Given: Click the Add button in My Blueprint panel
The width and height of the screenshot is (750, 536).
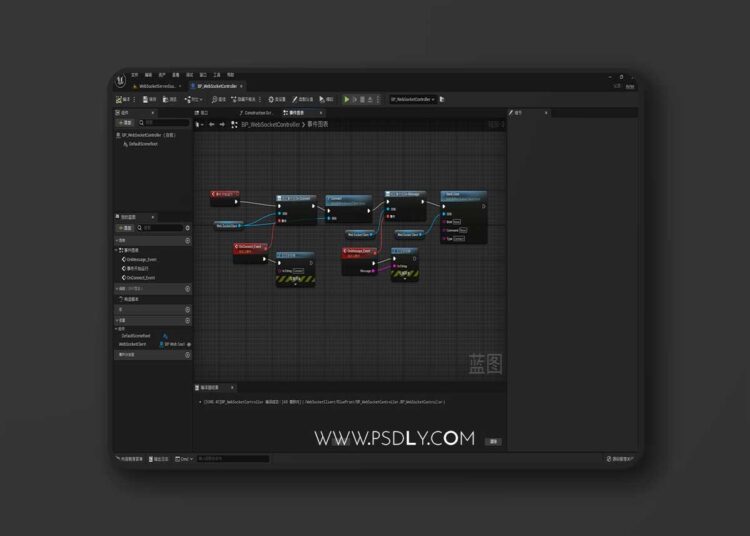Looking at the screenshot, I should (x=125, y=228).
